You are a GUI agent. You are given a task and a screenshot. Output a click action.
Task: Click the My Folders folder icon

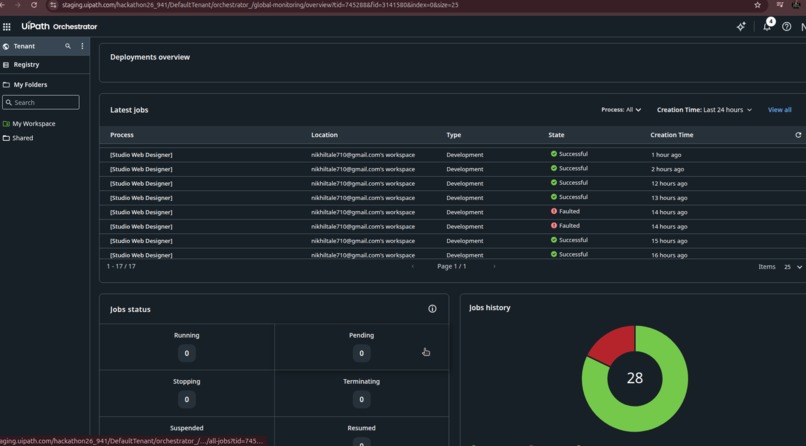point(6,85)
